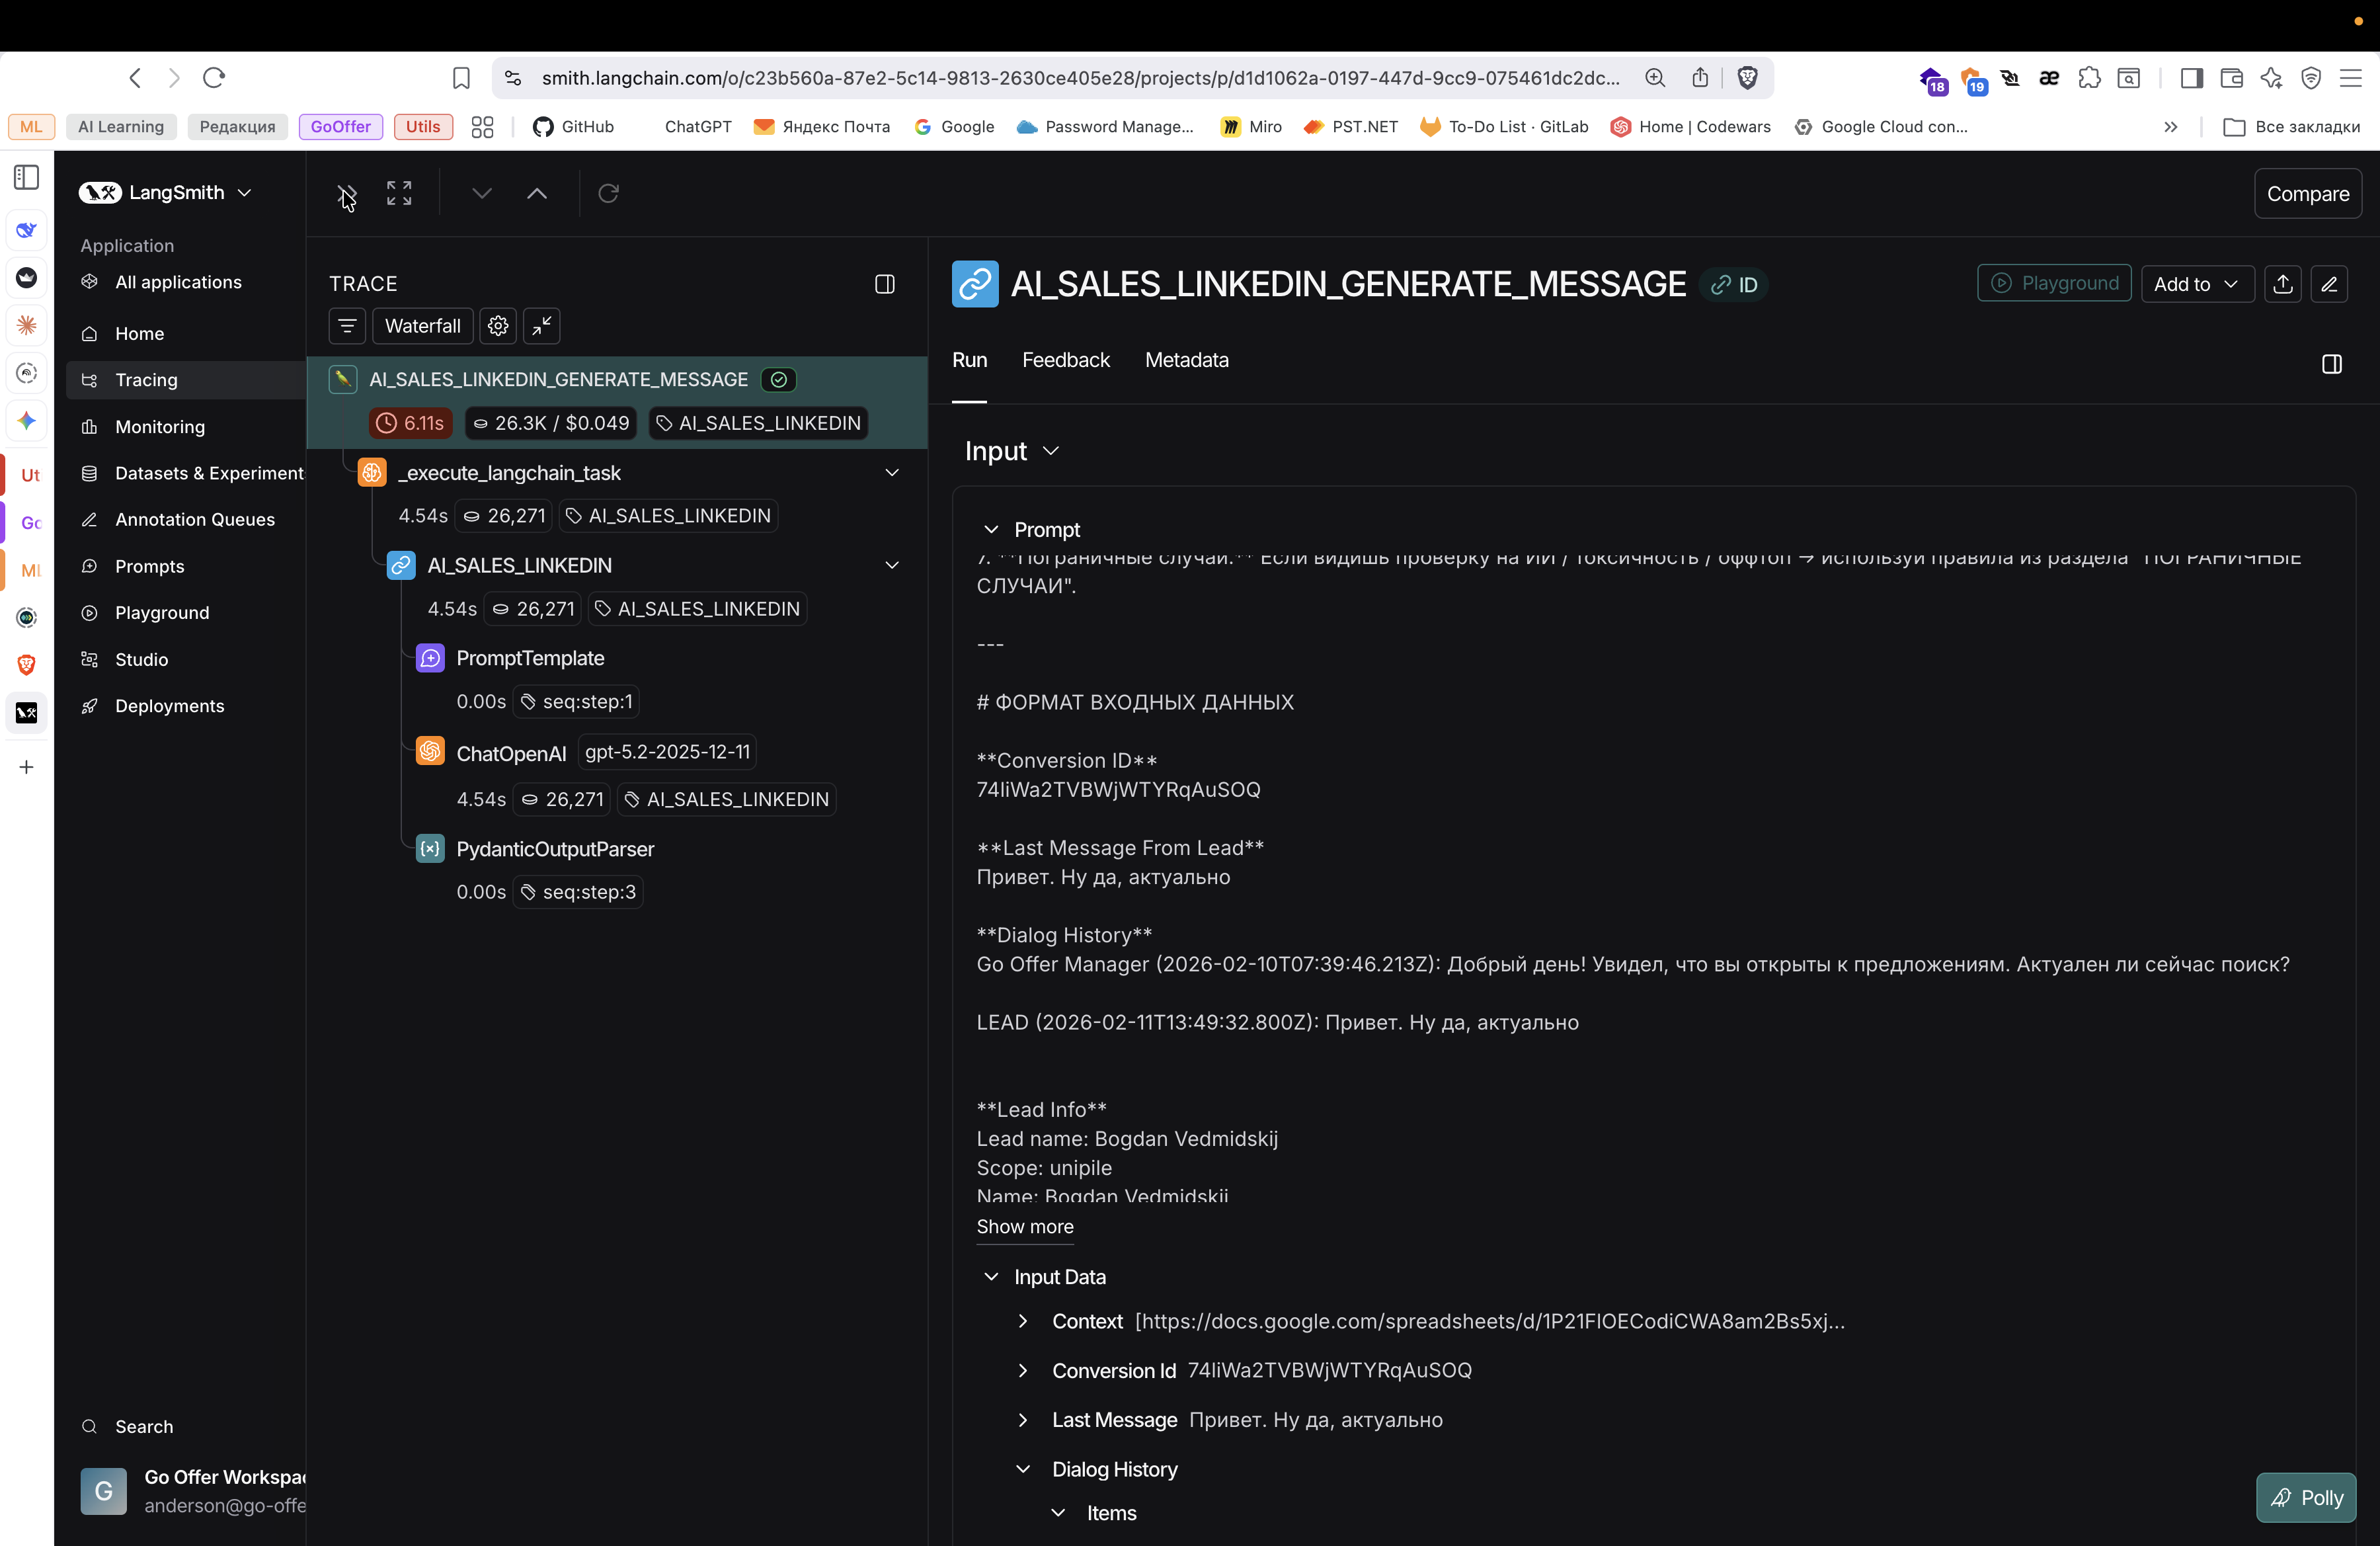The image size is (2380, 1546).
Task: Click the share run icon
Action: point(2283,284)
